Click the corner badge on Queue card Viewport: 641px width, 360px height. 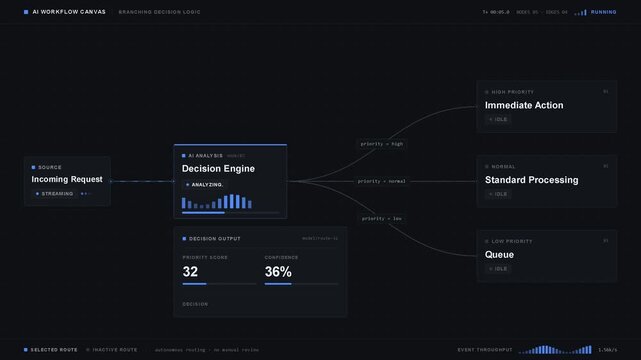tap(606, 241)
